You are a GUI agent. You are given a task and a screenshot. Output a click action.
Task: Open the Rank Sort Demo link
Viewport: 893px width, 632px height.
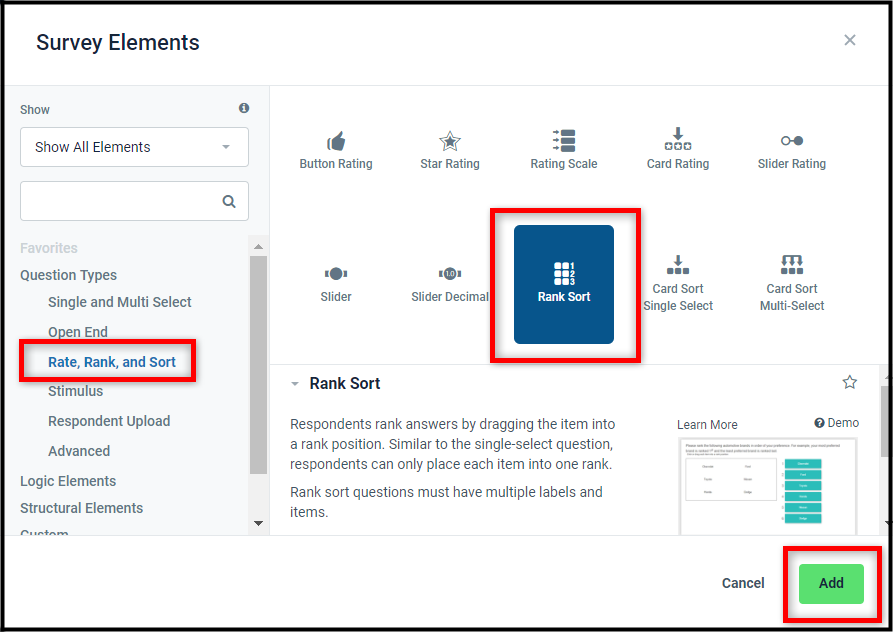(x=836, y=422)
